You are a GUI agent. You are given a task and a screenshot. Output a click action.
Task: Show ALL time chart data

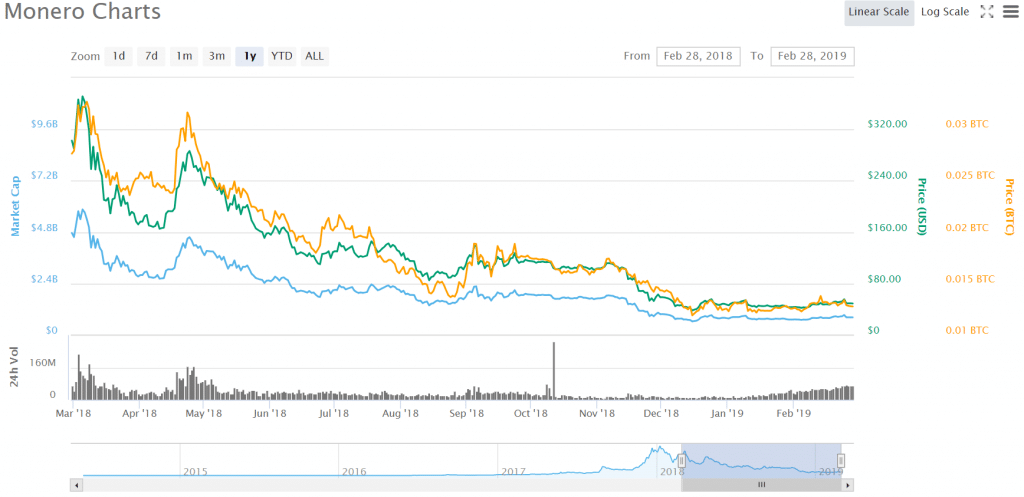[314, 56]
